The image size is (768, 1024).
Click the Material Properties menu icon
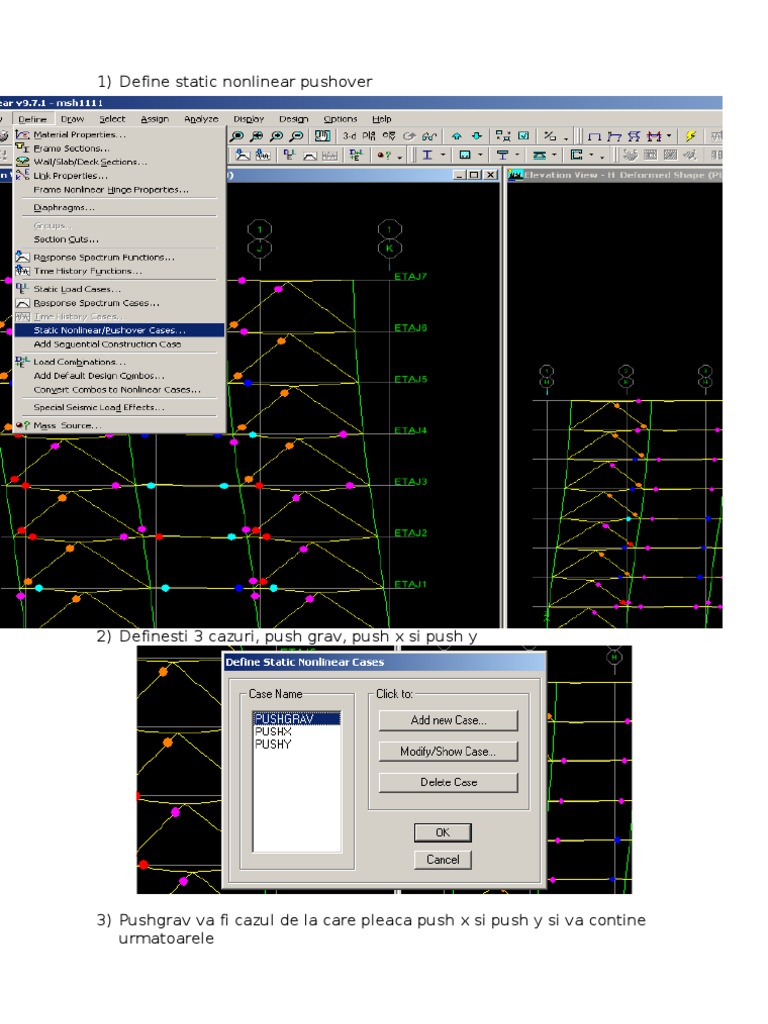tap(23, 134)
